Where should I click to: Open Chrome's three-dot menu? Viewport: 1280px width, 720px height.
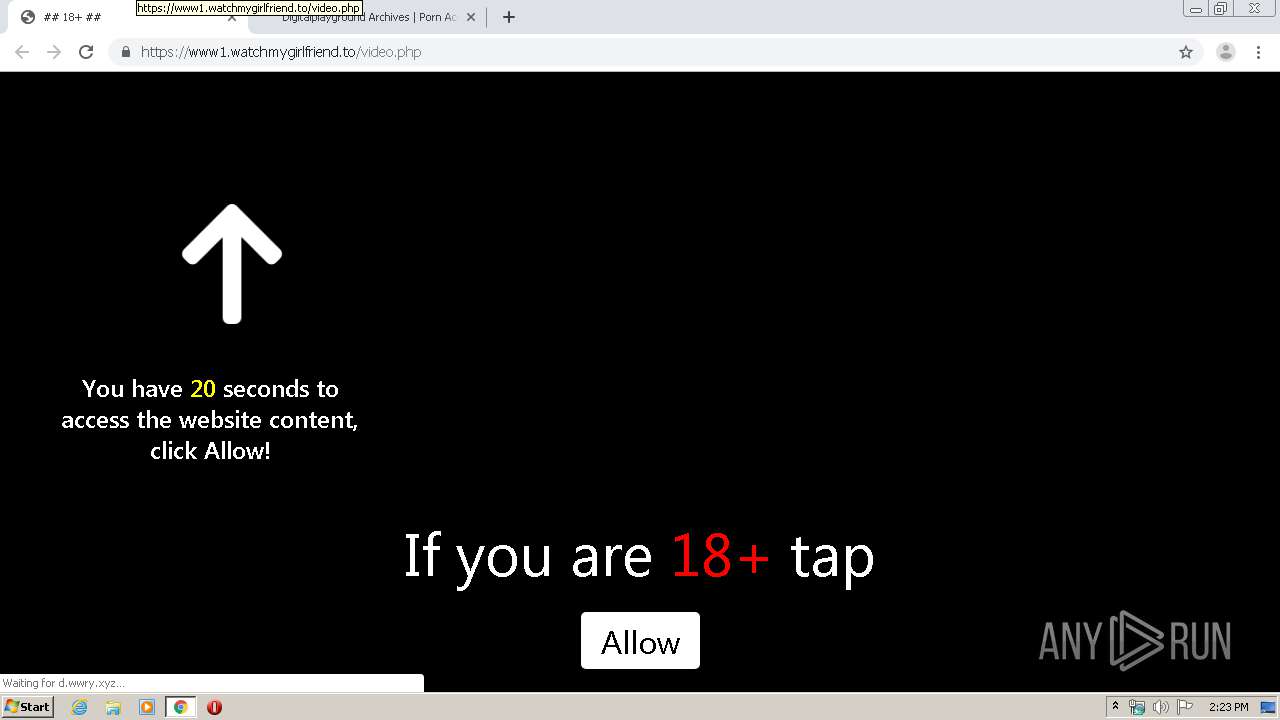coord(1258,52)
